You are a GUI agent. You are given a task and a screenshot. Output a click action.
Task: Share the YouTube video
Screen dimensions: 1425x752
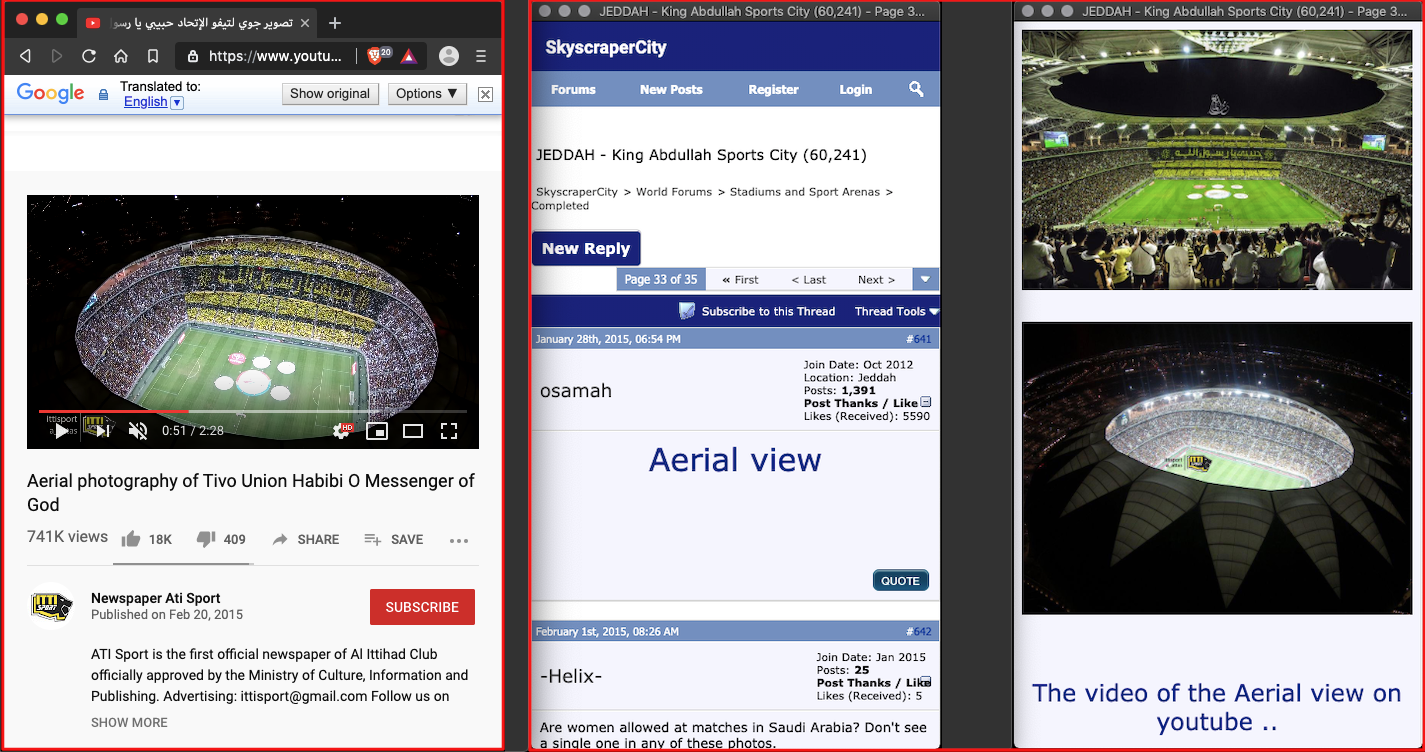(x=305, y=539)
